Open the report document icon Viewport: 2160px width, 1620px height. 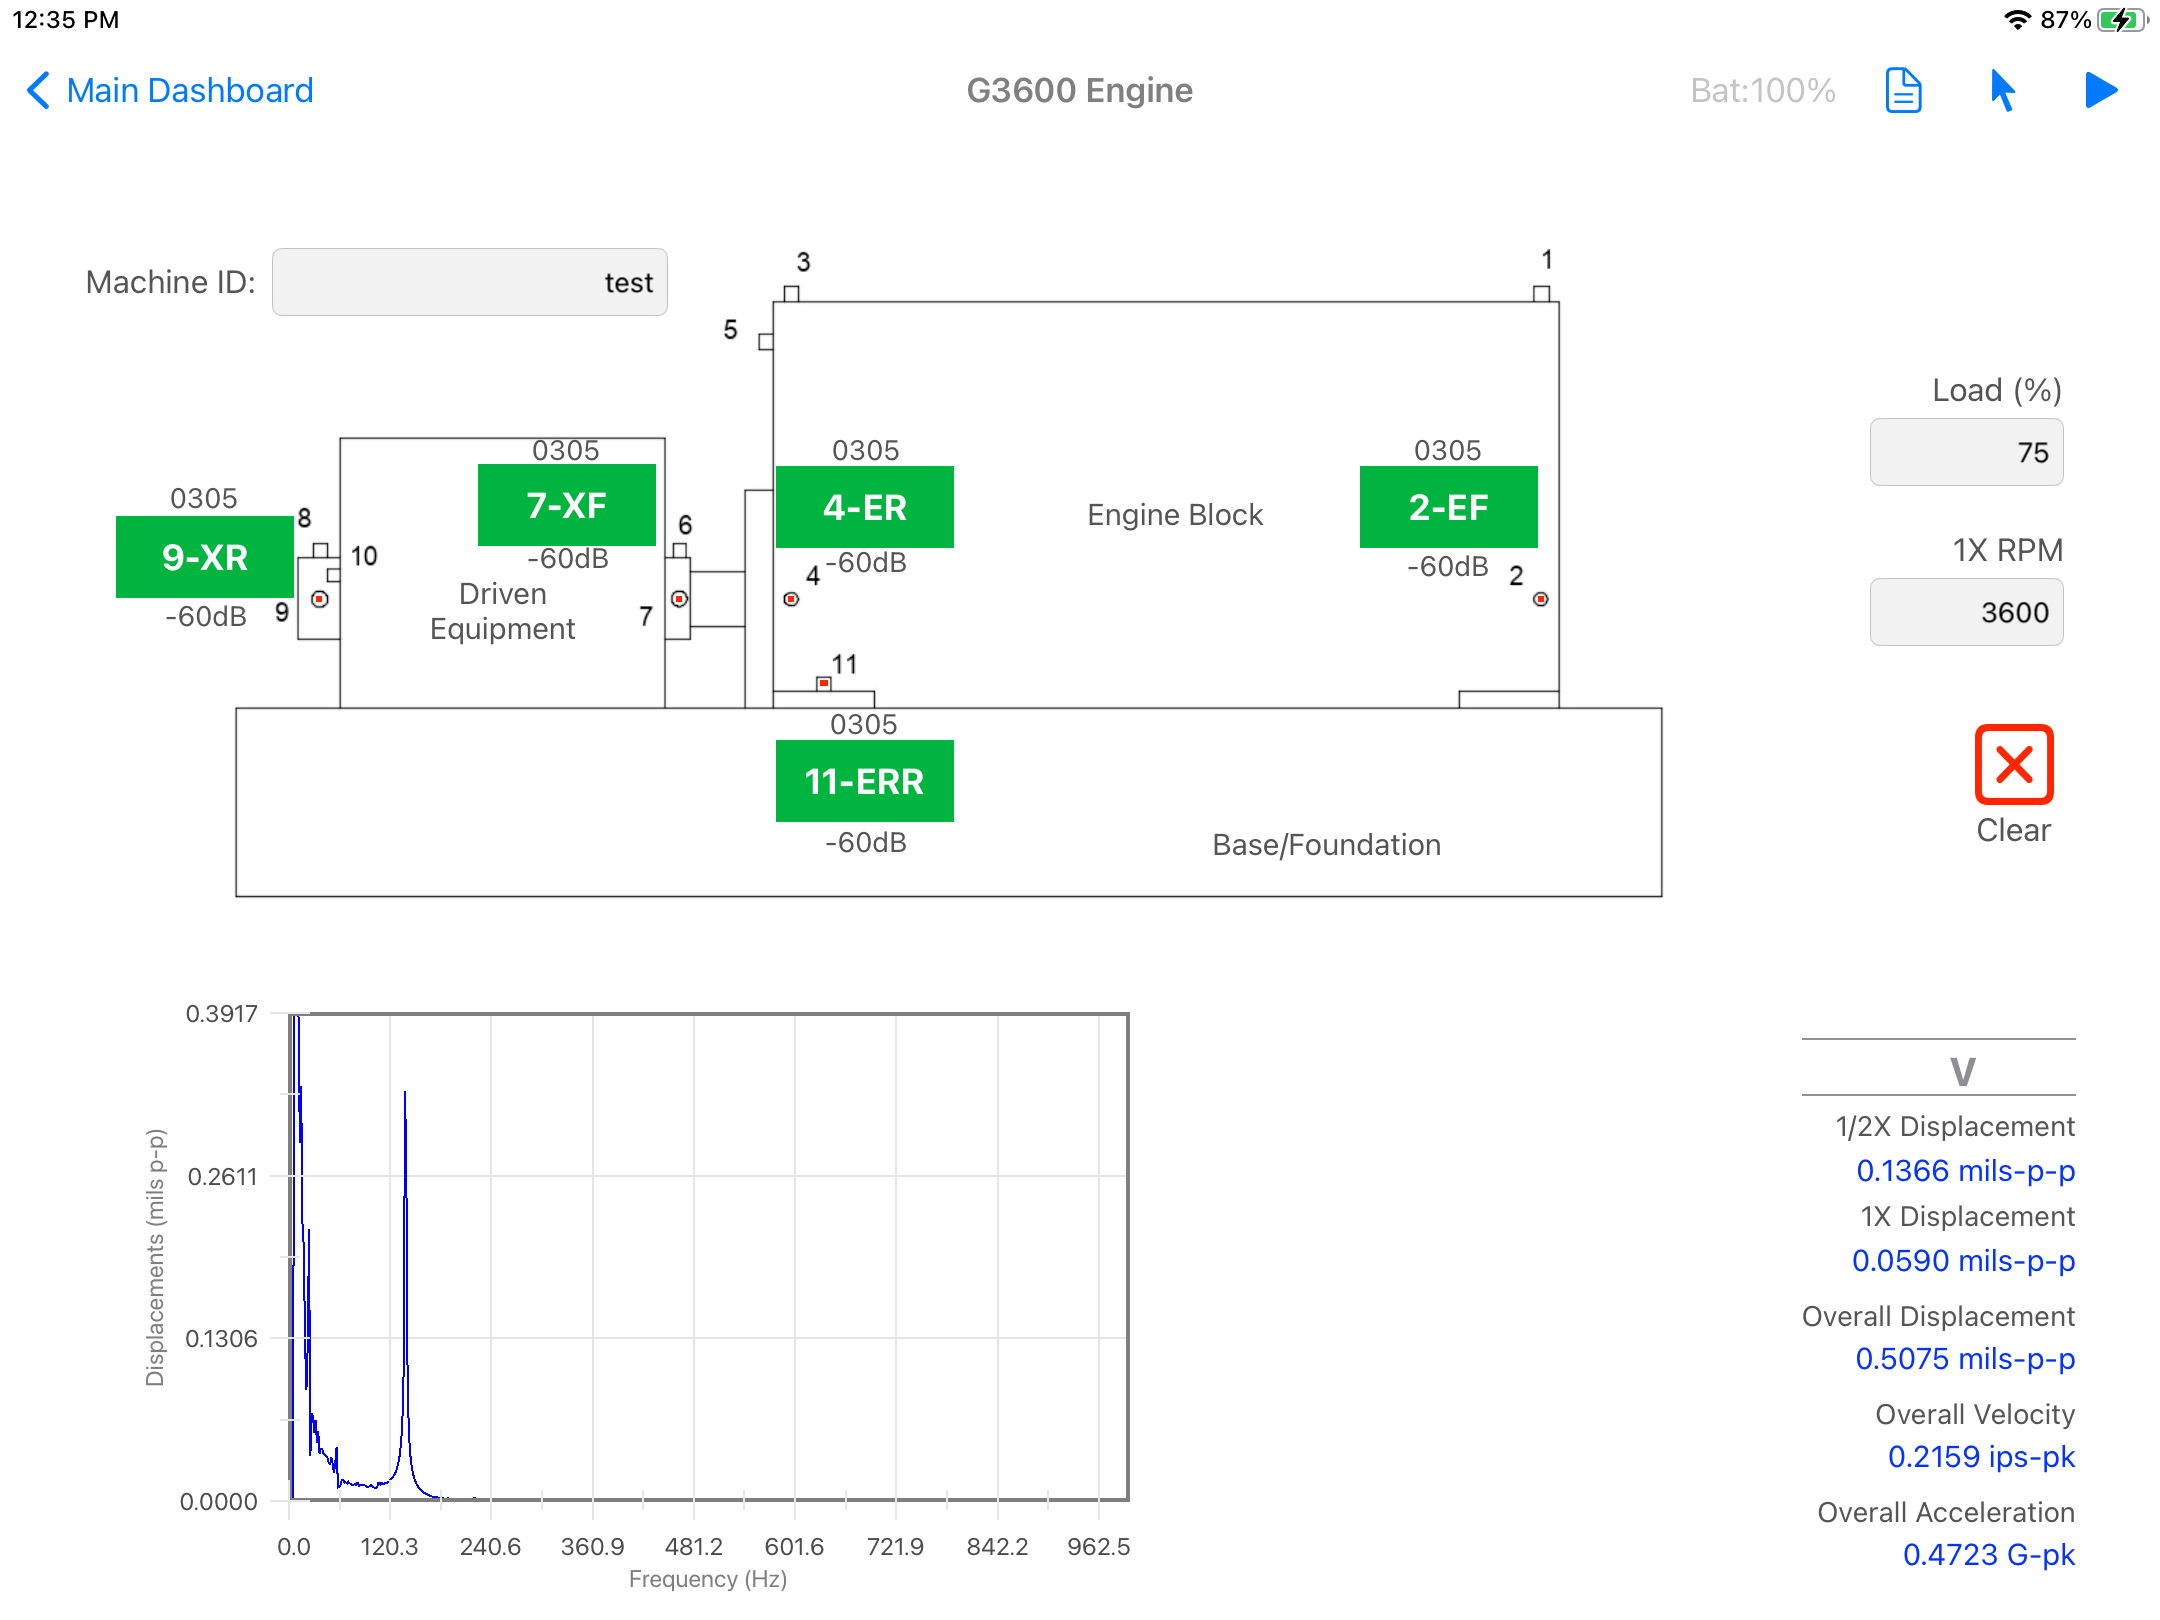coord(1903,91)
